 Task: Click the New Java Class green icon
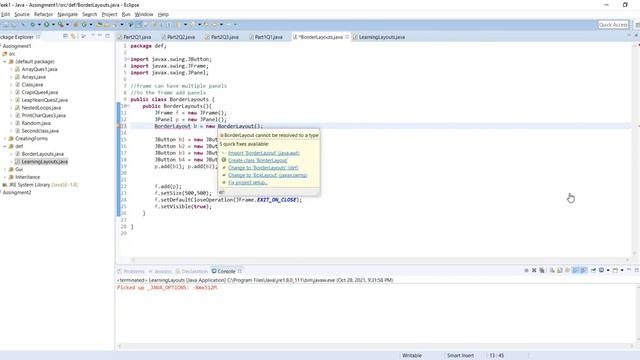tap(84, 24)
